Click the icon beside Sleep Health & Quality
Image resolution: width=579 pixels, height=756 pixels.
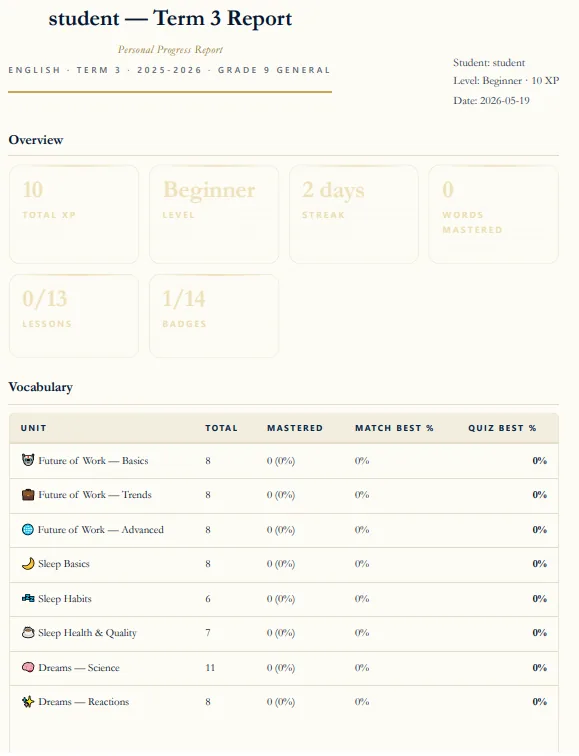click(x=28, y=633)
